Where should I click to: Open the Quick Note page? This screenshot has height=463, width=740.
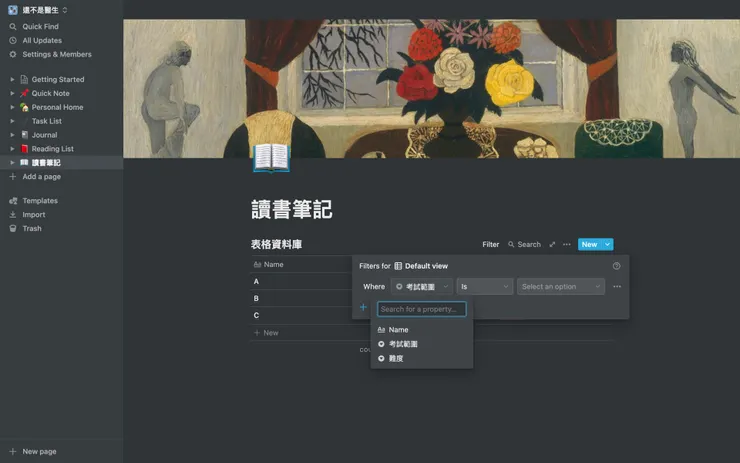(x=50, y=93)
